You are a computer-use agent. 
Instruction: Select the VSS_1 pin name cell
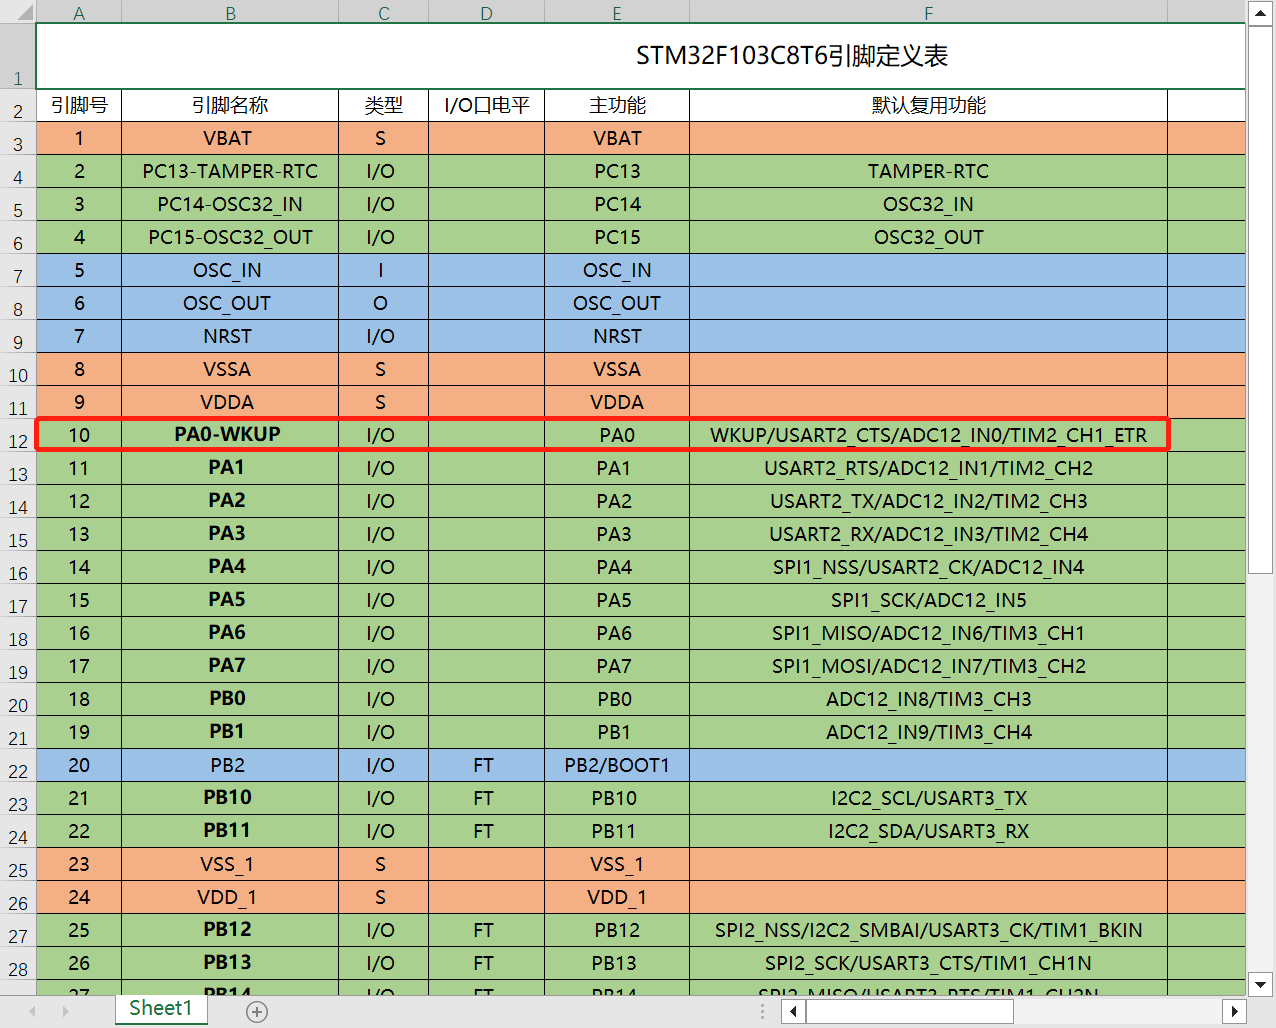click(x=230, y=864)
